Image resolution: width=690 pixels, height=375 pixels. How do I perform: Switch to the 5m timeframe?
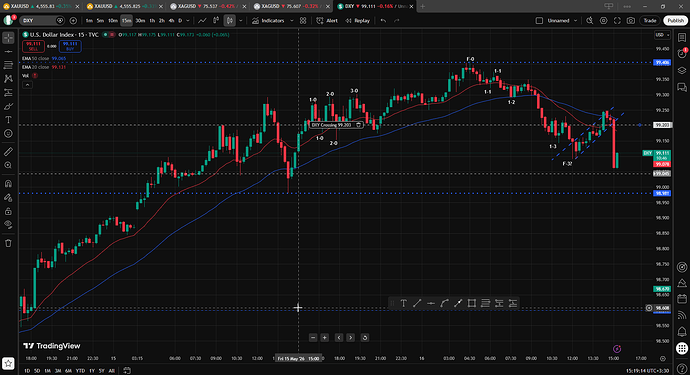pyautogui.click(x=100, y=21)
